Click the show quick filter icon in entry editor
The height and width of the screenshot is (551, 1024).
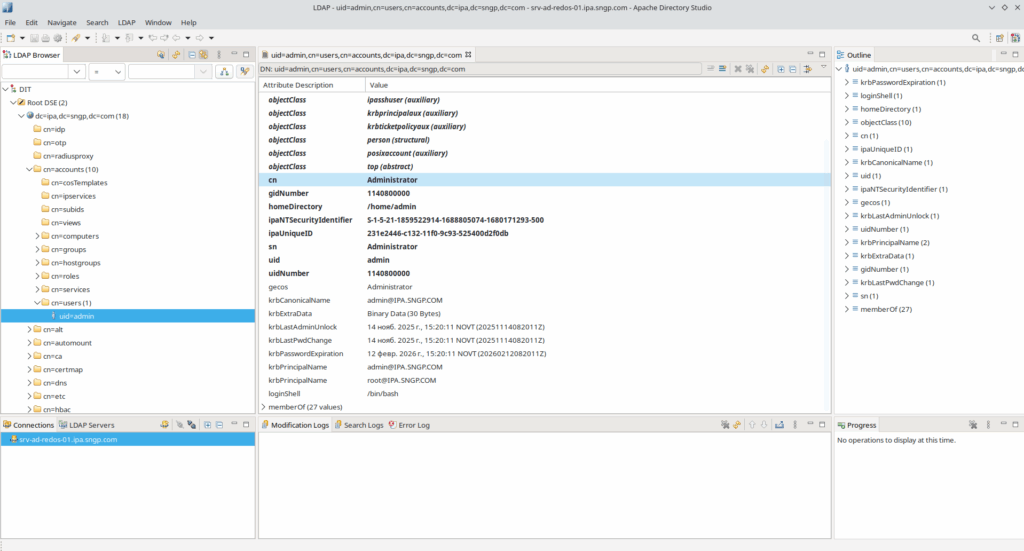[x=808, y=69]
